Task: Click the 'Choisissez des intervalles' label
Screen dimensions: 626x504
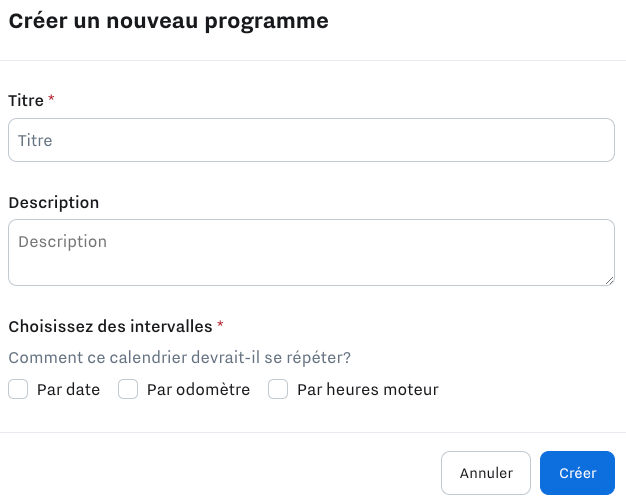Action: coord(110,326)
